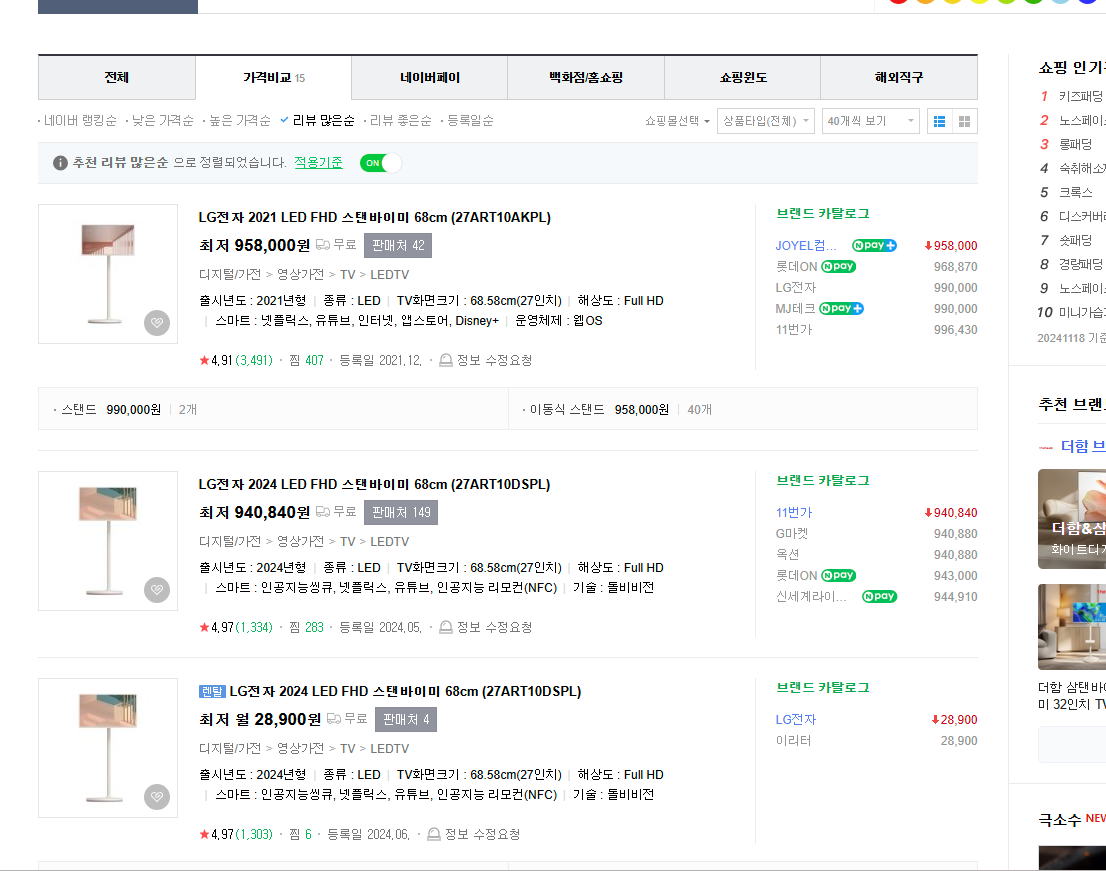The height and width of the screenshot is (871, 1106).
Task: Open 가격비교 tab
Action: click(274, 78)
